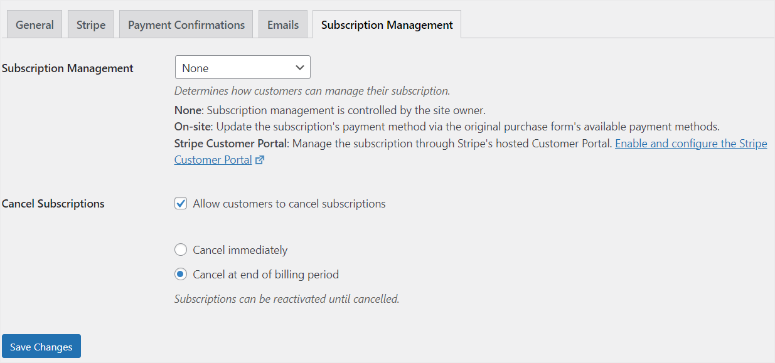Toggle Allow customers to cancel subscriptions checkbox
The width and height of the screenshot is (775, 363).
pyautogui.click(x=181, y=203)
